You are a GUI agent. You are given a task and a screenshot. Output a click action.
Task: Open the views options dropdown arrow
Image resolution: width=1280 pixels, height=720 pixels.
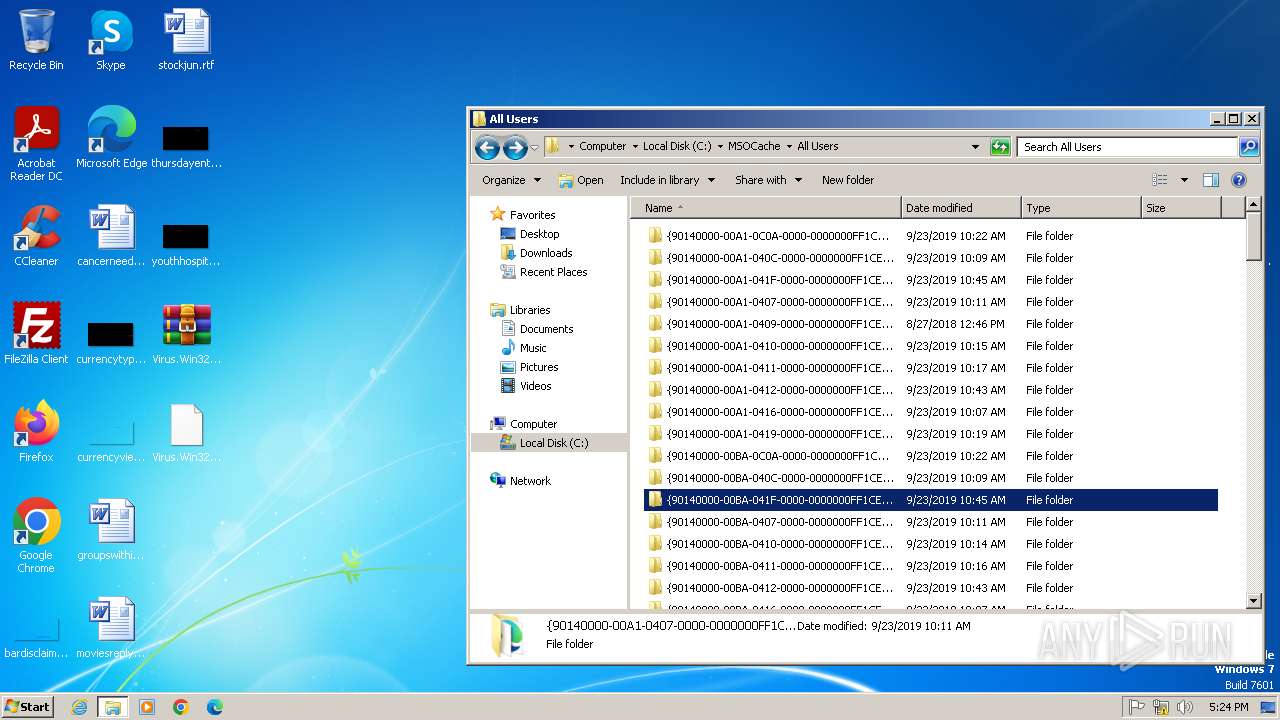tap(1184, 180)
